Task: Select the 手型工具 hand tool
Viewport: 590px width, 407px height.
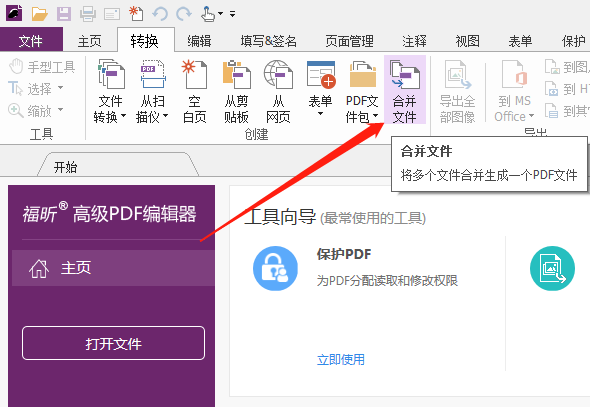Action: click(x=42, y=67)
